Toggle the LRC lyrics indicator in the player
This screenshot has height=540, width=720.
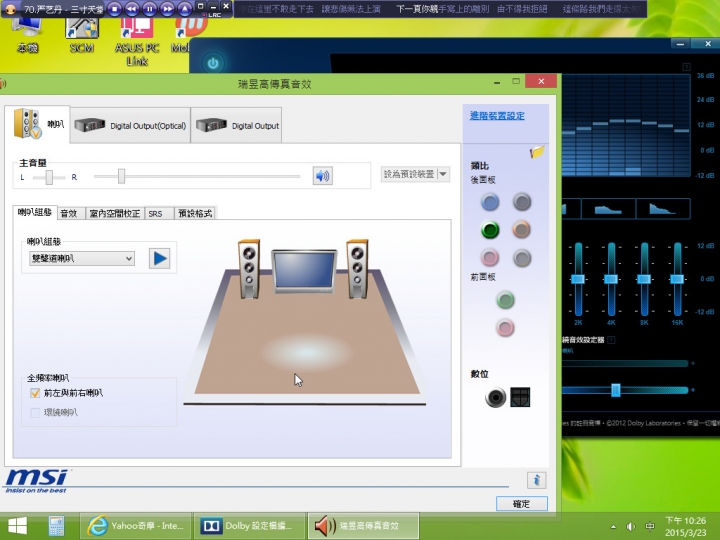pos(212,15)
